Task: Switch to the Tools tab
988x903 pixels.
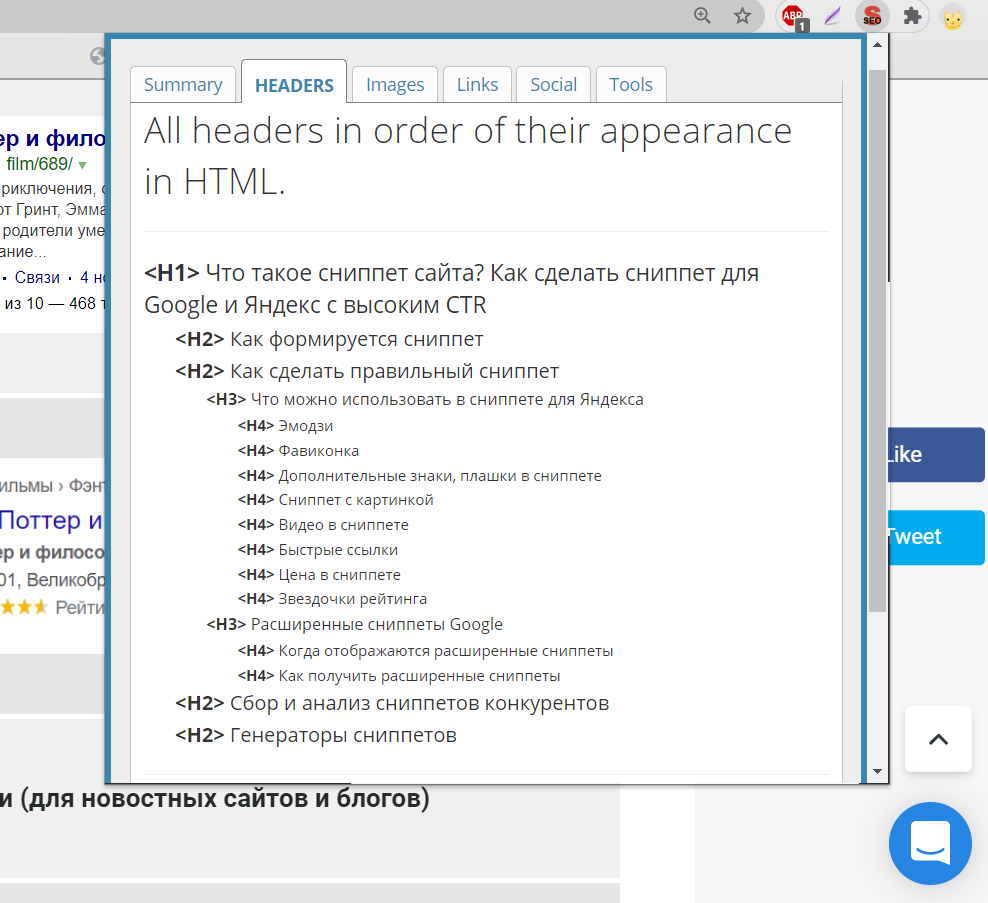Action: (x=631, y=85)
